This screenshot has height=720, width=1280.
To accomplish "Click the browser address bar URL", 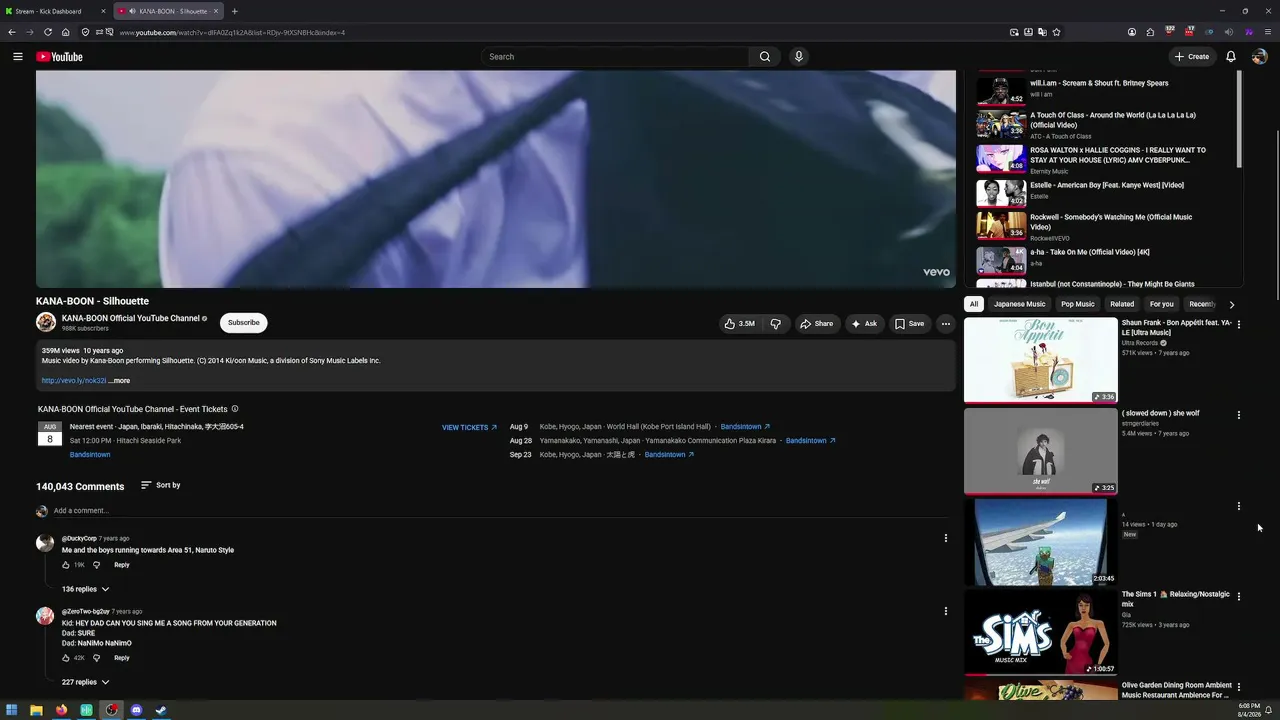I will [232, 32].
